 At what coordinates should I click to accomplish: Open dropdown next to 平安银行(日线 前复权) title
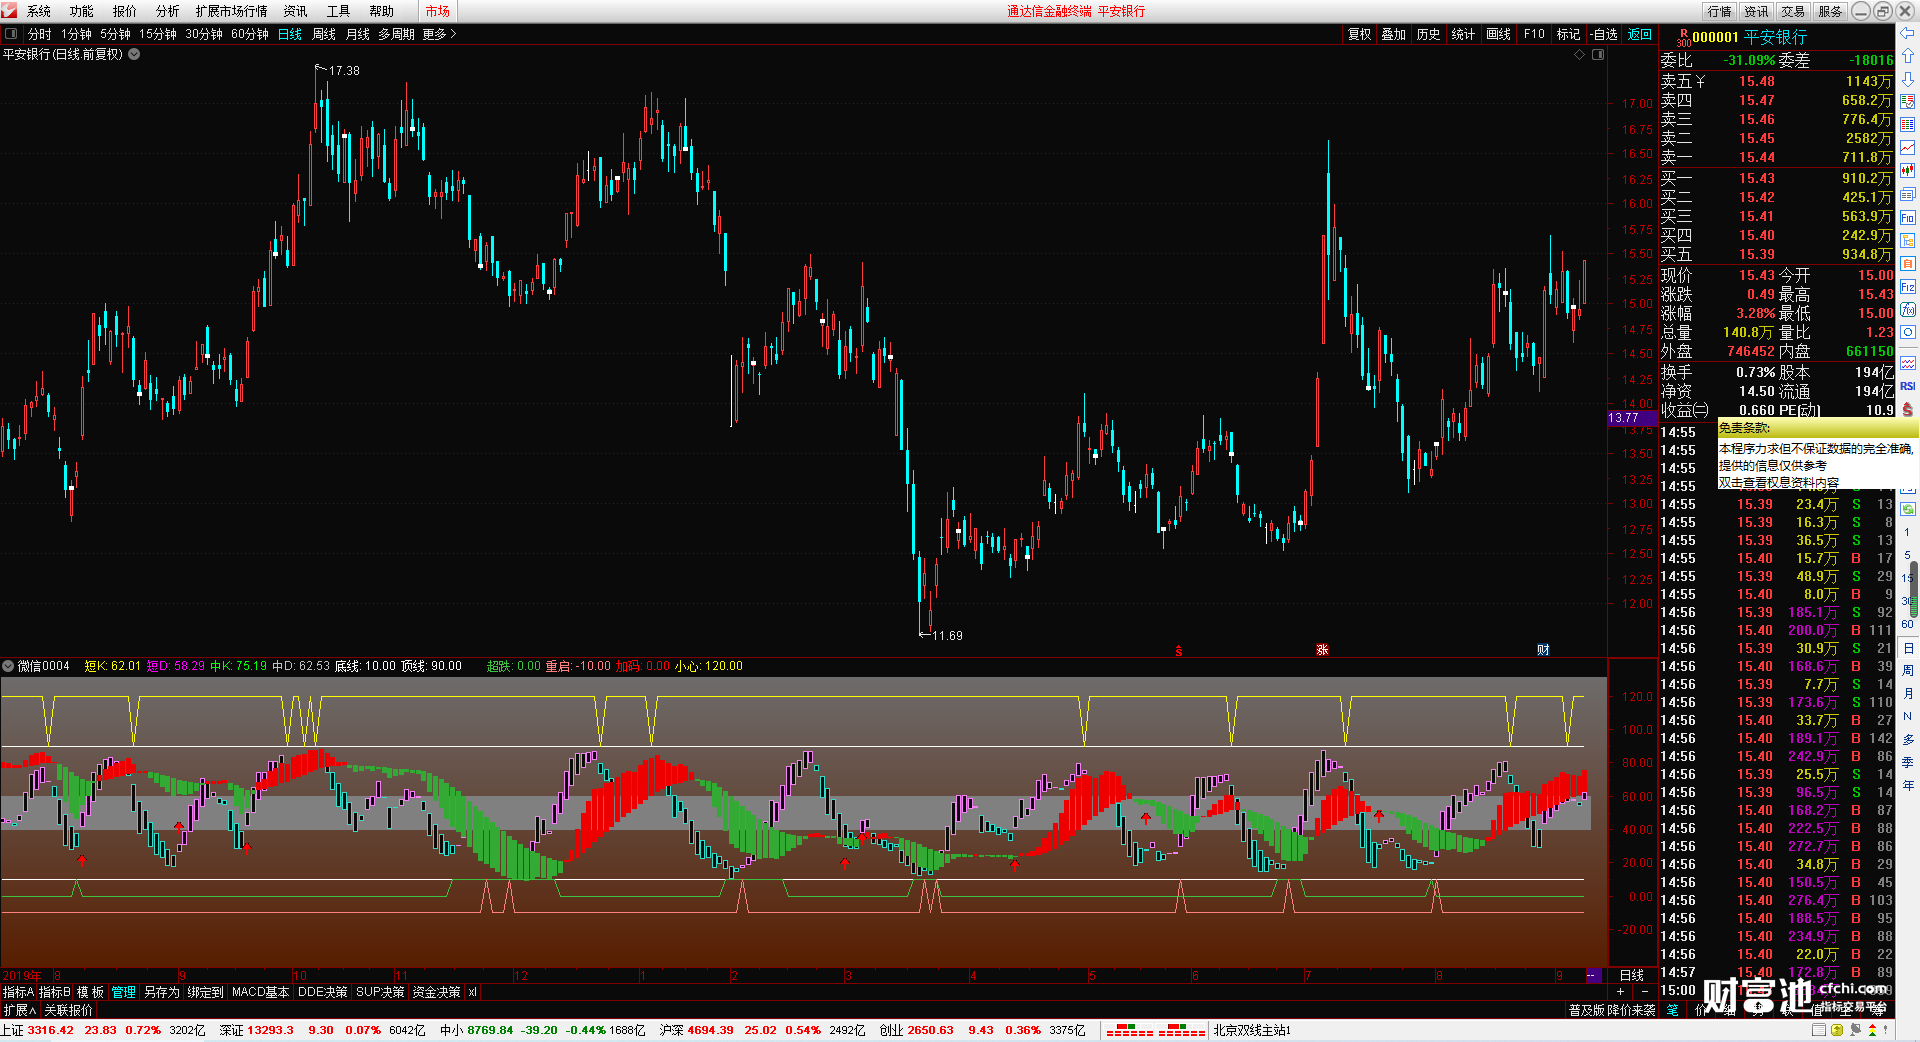click(134, 55)
